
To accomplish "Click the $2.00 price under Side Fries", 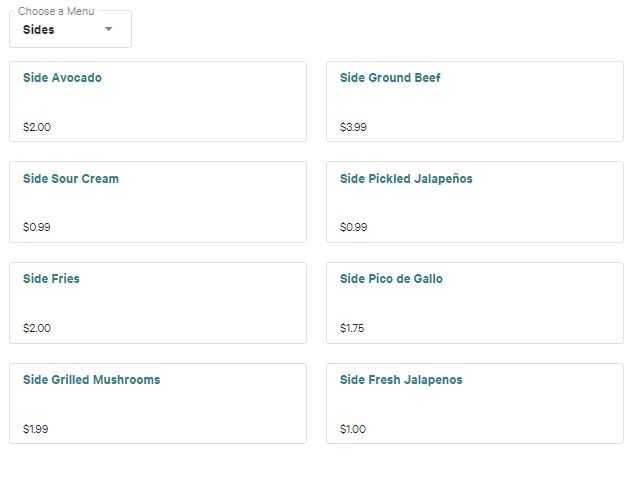I will [x=37, y=328].
